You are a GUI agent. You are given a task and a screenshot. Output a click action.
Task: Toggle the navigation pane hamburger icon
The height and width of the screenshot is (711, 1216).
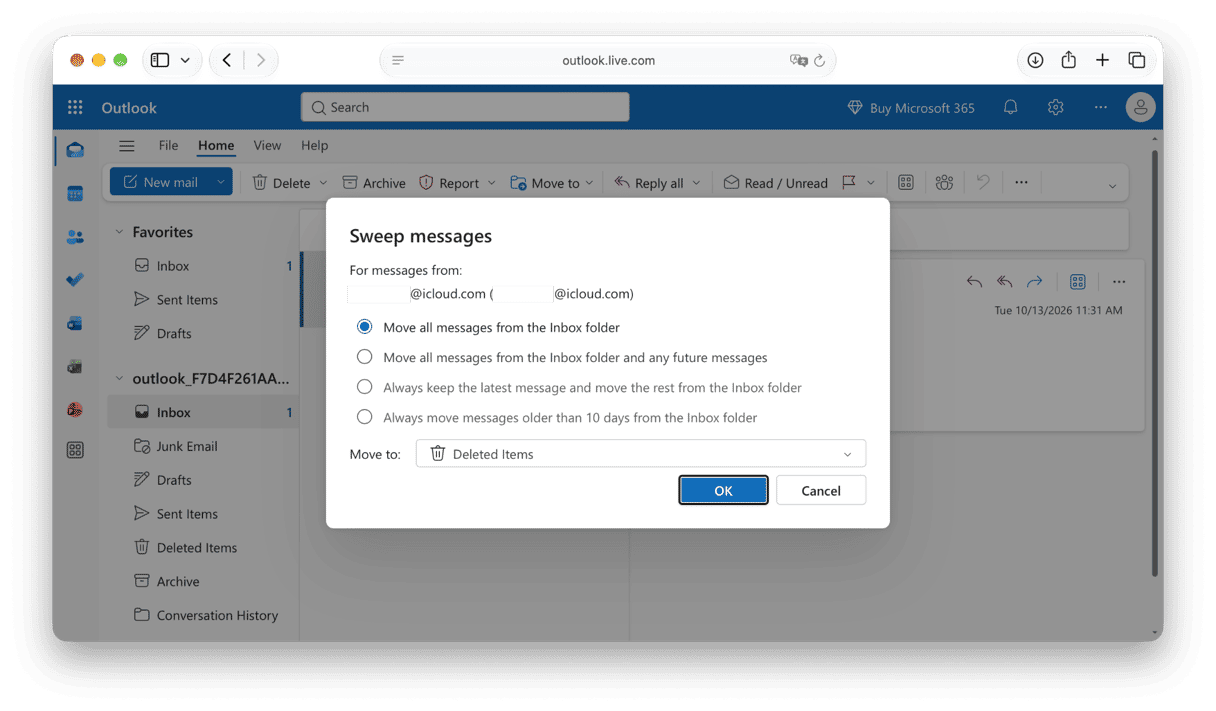tap(126, 146)
